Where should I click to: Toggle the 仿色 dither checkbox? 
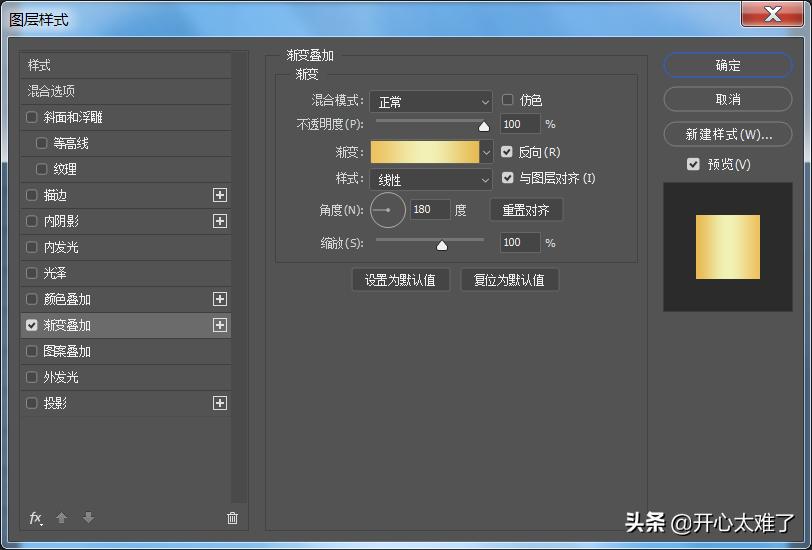[x=508, y=99]
